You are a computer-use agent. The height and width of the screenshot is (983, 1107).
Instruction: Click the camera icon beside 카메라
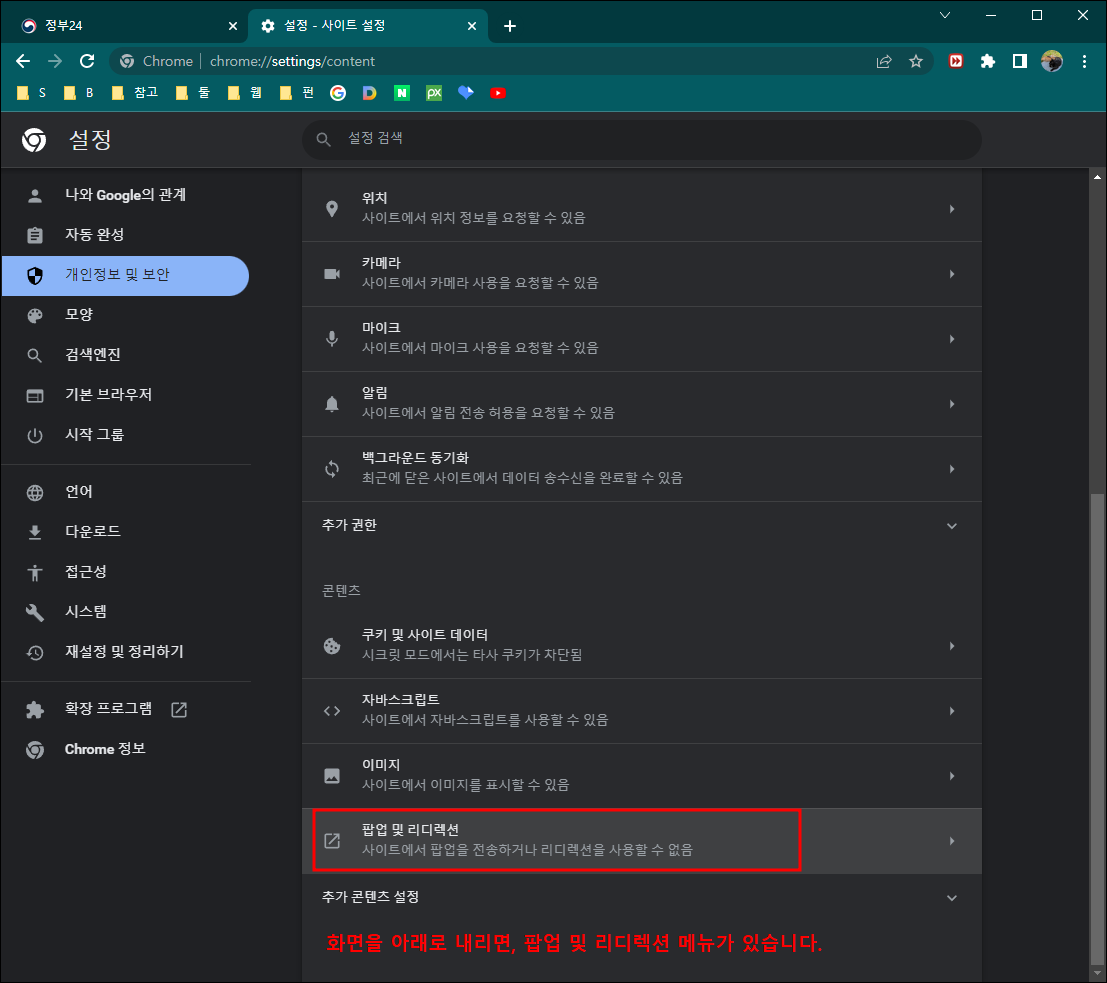(x=332, y=274)
